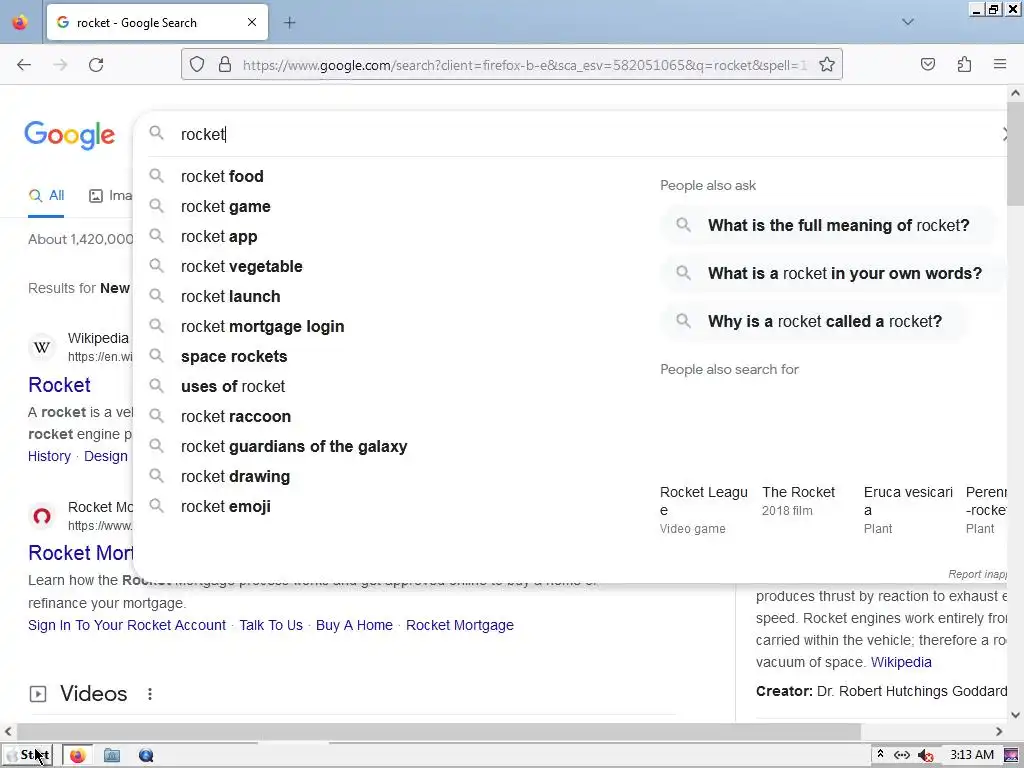The height and width of the screenshot is (768, 1024).
Task: Click the Videos section play icon
Action: tap(38, 694)
